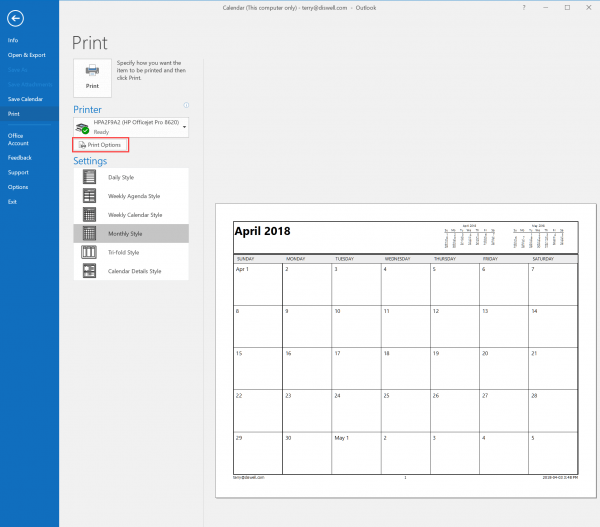Select the Weekly Calendar Style icon
600x527 pixels.
coord(89,214)
